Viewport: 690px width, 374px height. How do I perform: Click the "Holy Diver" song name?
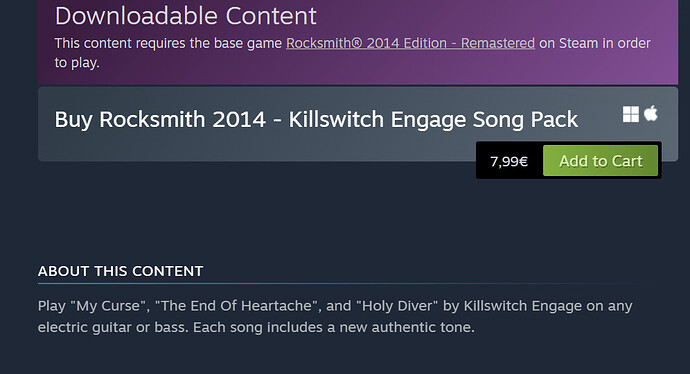400,306
